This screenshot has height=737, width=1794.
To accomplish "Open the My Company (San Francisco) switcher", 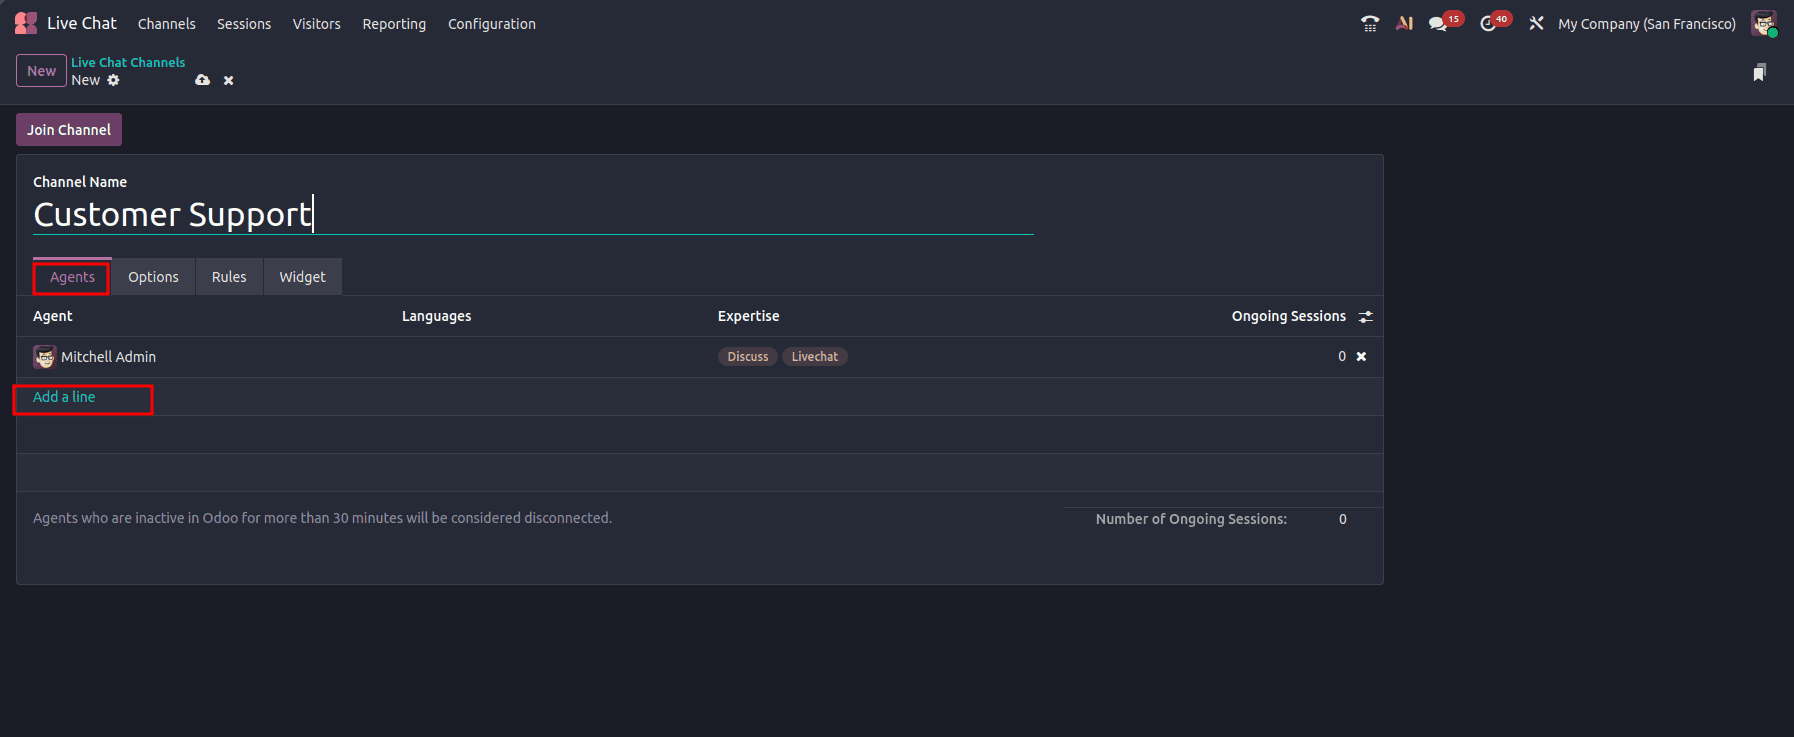I will click(1647, 24).
